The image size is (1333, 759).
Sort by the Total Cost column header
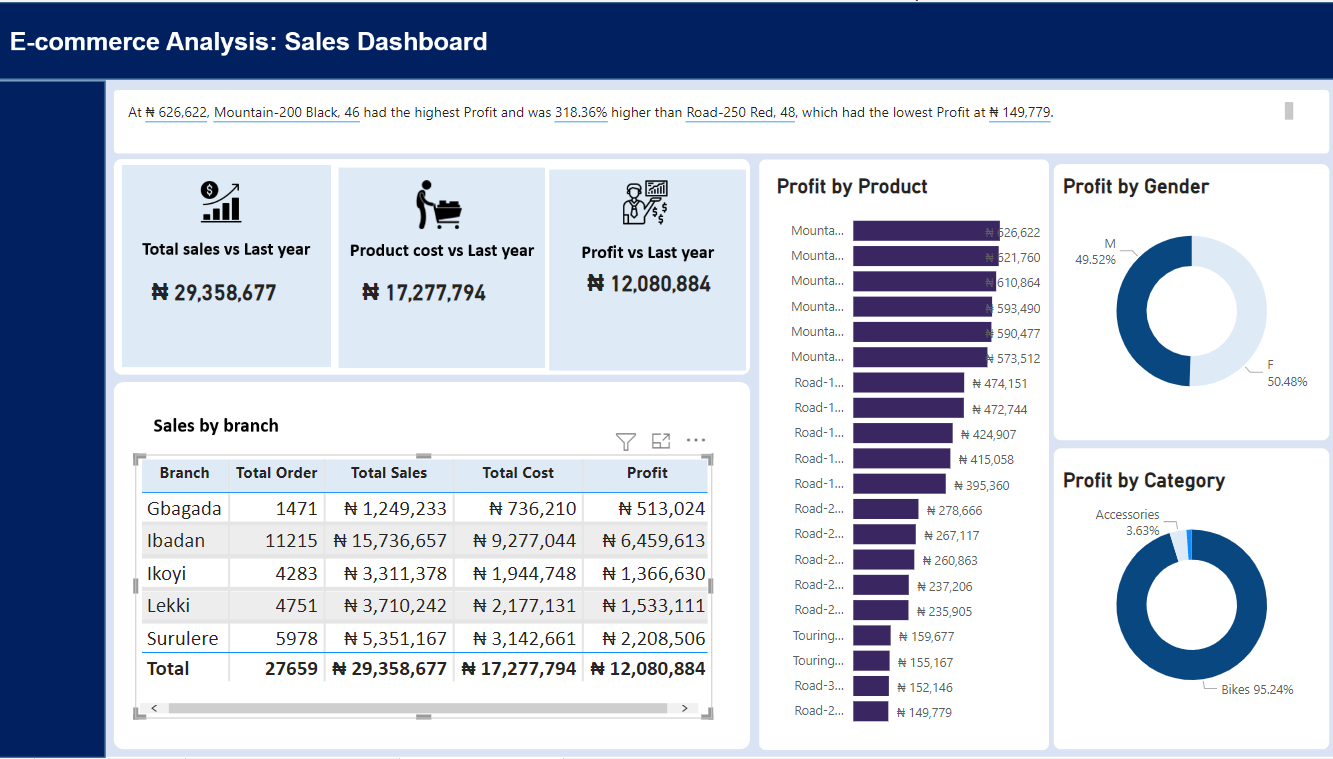(518, 473)
